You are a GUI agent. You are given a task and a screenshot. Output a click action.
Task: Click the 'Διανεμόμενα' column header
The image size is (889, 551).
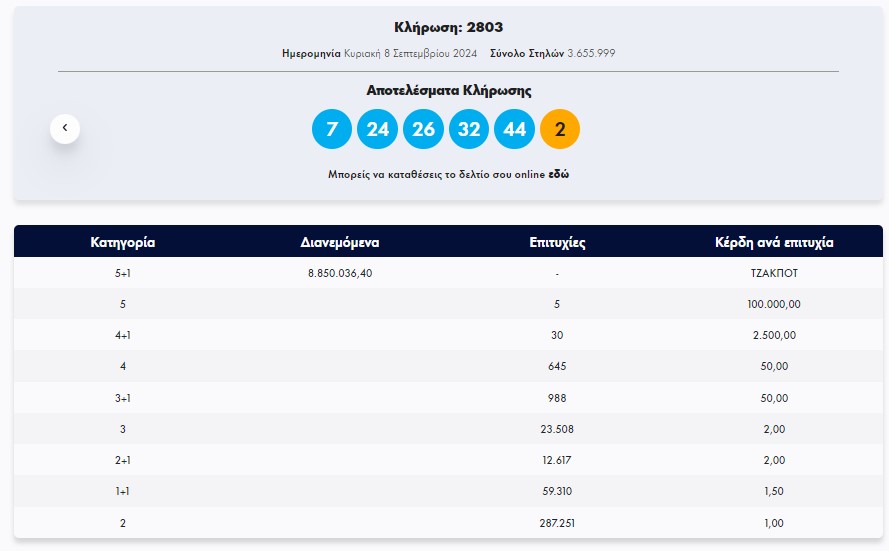coord(340,242)
